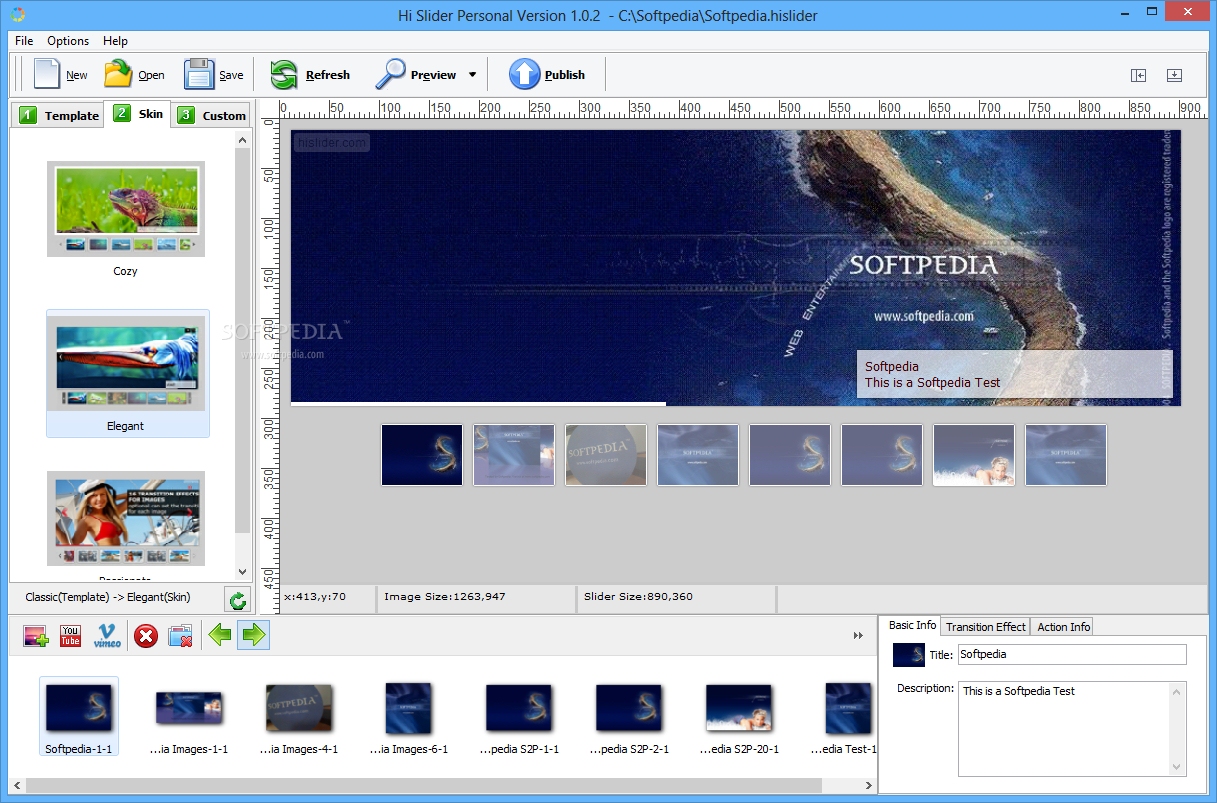Screen dimensions: 1217x803
Task: Move the selected slide left with green arrow
Action: coord(220,635)
